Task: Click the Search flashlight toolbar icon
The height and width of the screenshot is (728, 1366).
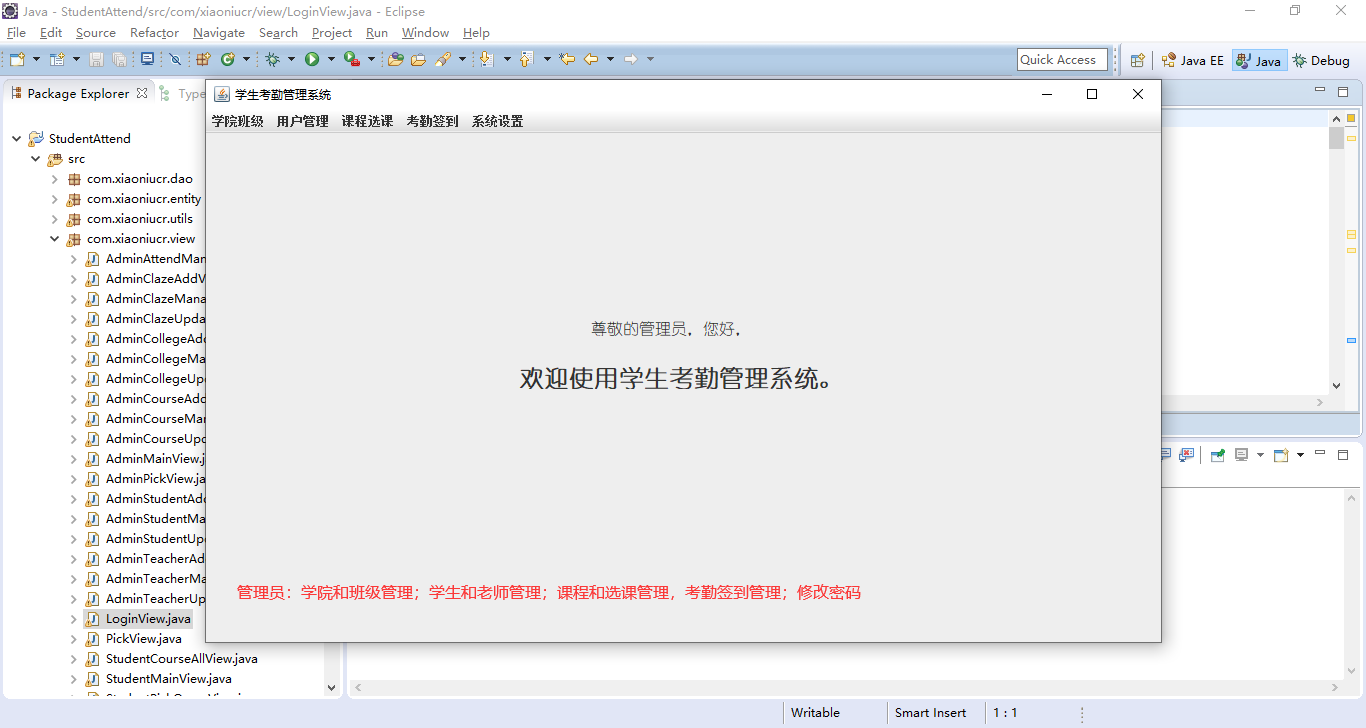Action: click(x=443, y=59)
